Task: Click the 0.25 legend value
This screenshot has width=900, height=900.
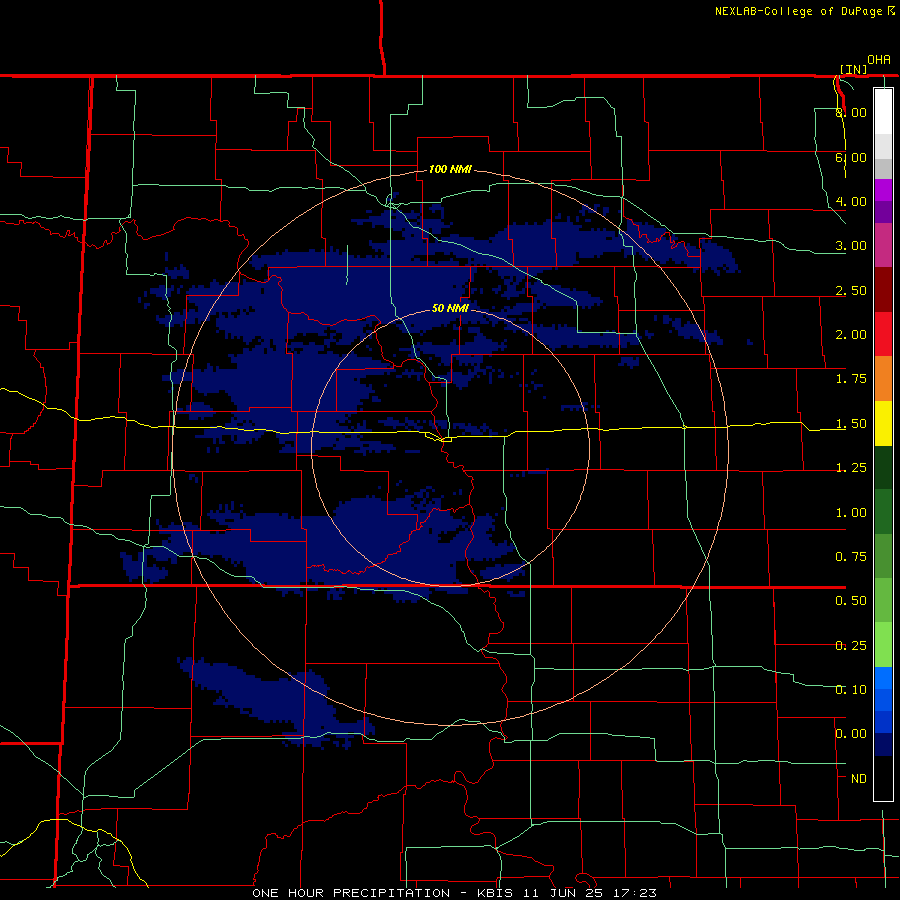Action: (851, 646)
